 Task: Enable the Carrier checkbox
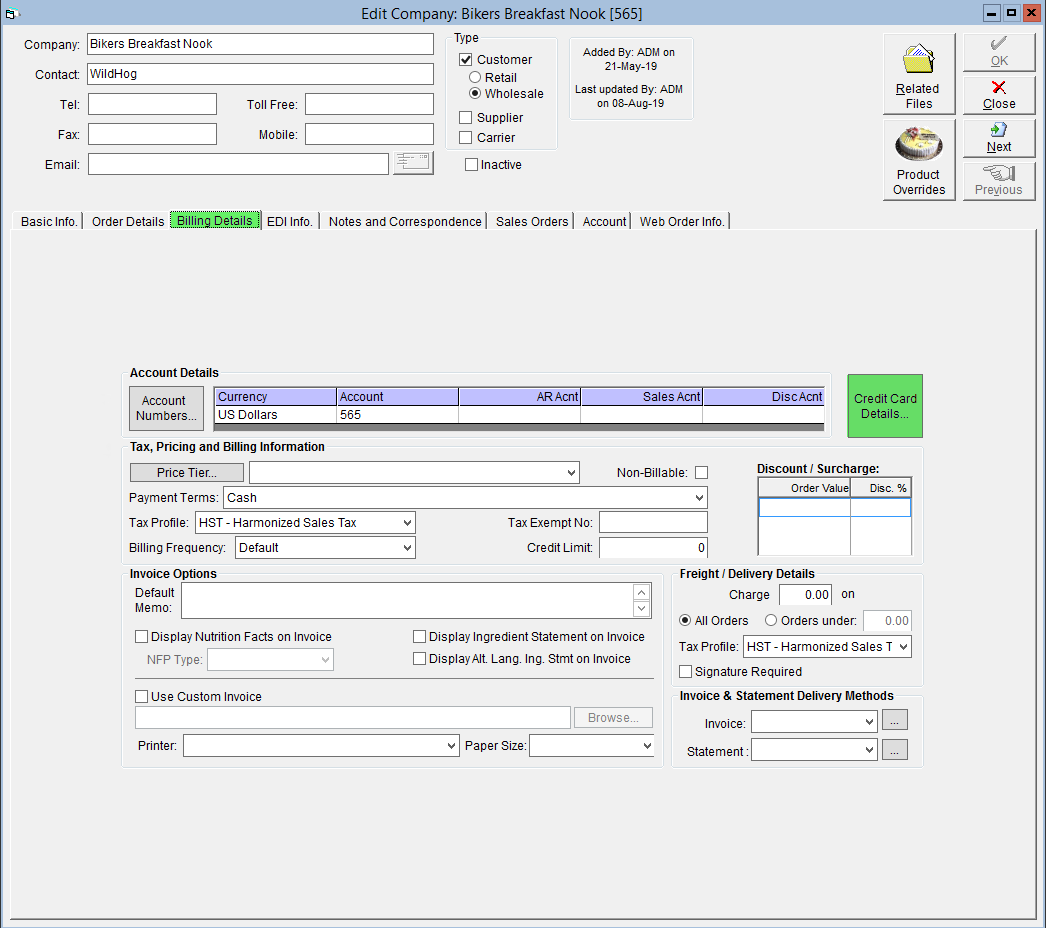[x=466, y=137]
